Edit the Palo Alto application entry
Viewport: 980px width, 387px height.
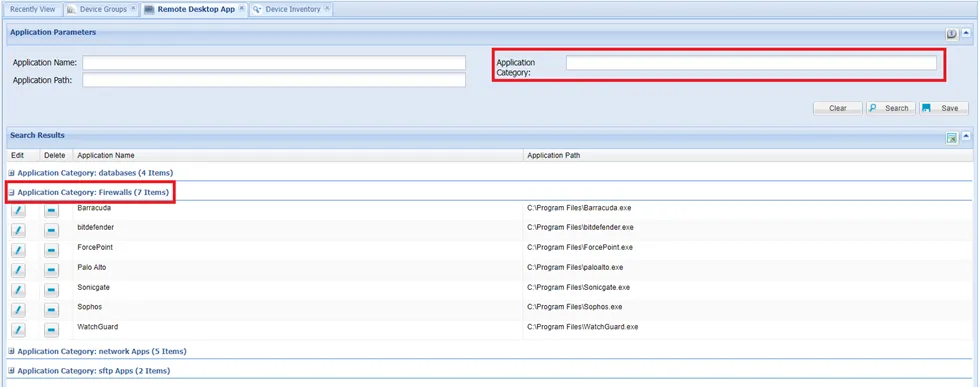point(18,271)
